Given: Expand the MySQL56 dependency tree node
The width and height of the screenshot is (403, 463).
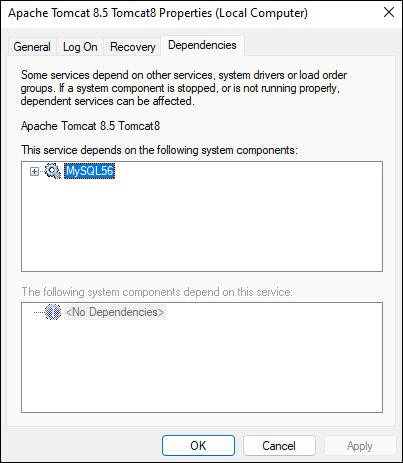Looking at the screenshot, I should pos(34,171).
